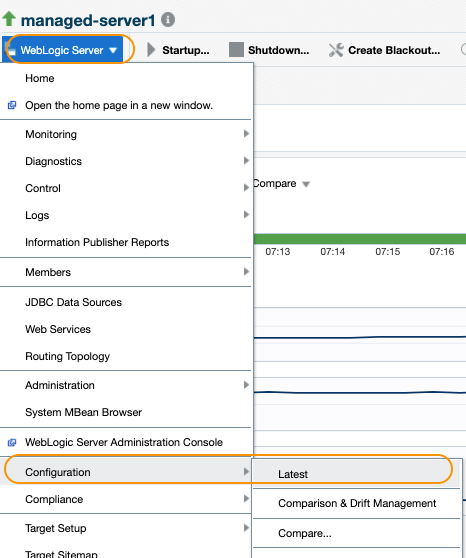Open the Administration submenu
The height and width of the screenshot is (558, 466).
coord(126,385)
